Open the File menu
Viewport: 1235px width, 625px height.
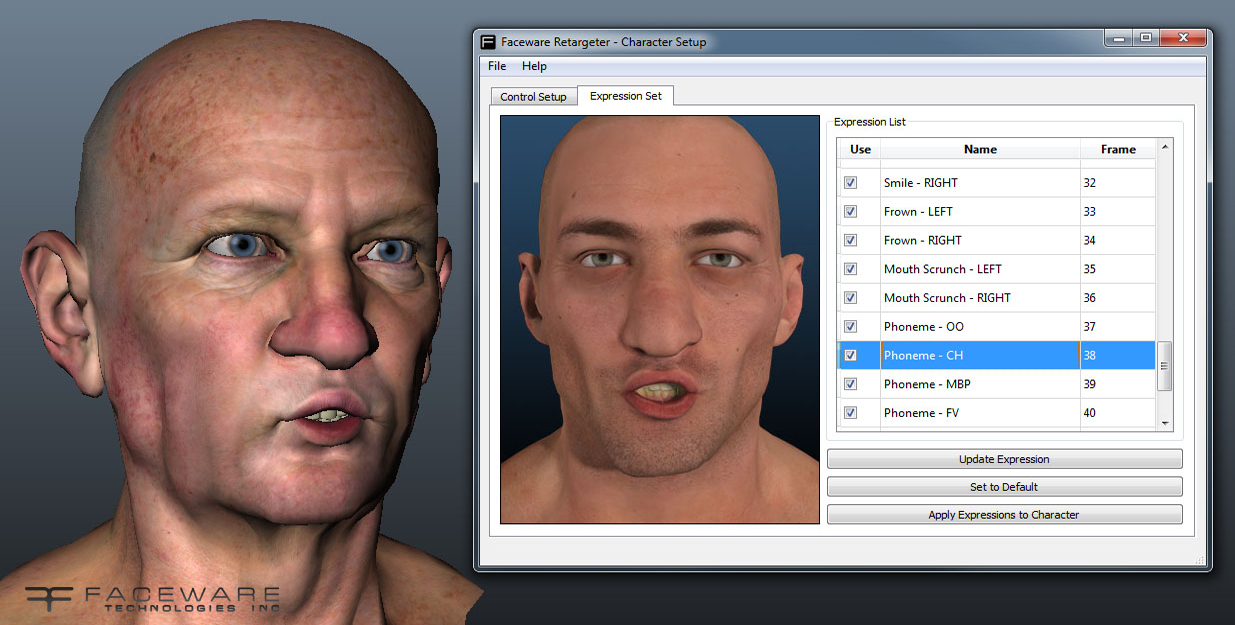click(x=497, y=66)
